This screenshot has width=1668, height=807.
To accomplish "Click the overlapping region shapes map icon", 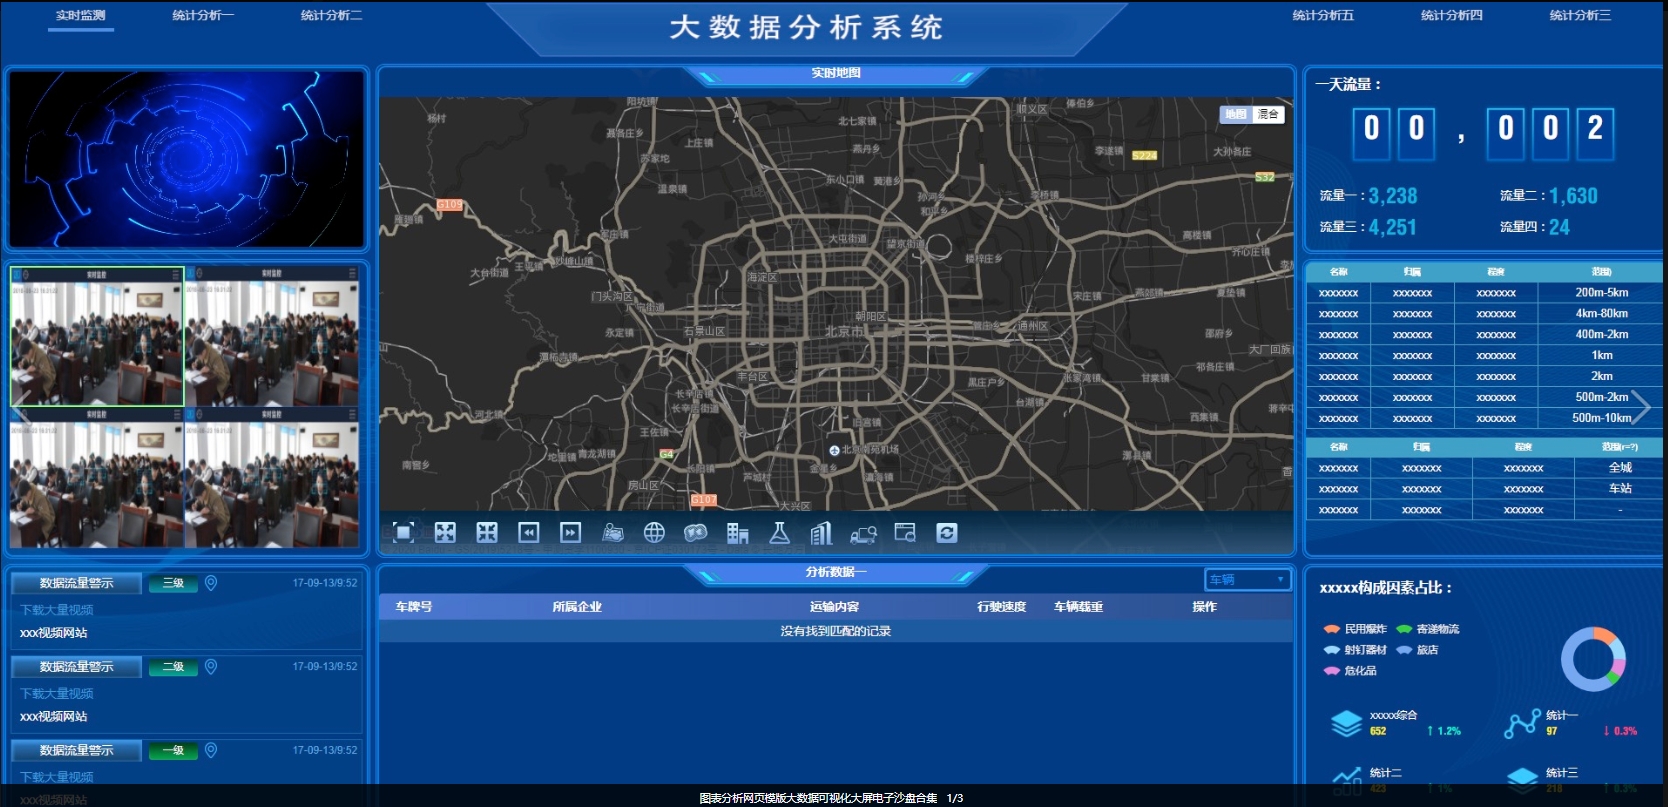I will [696, 533].
